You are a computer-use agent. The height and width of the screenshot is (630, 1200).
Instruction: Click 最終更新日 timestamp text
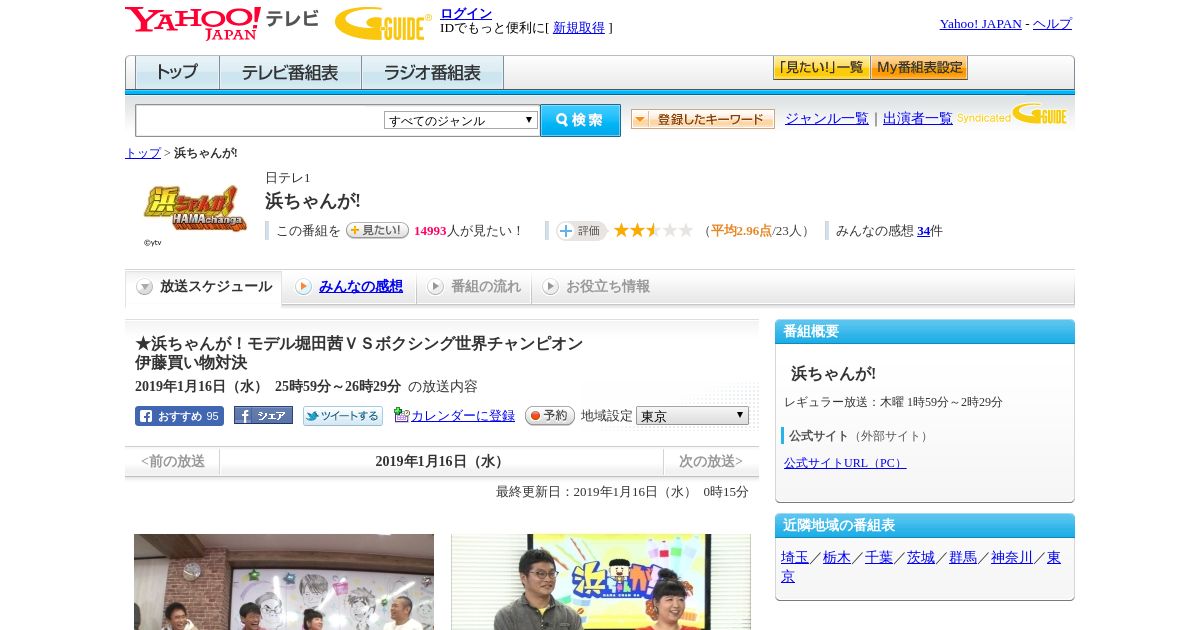point(622,492)
